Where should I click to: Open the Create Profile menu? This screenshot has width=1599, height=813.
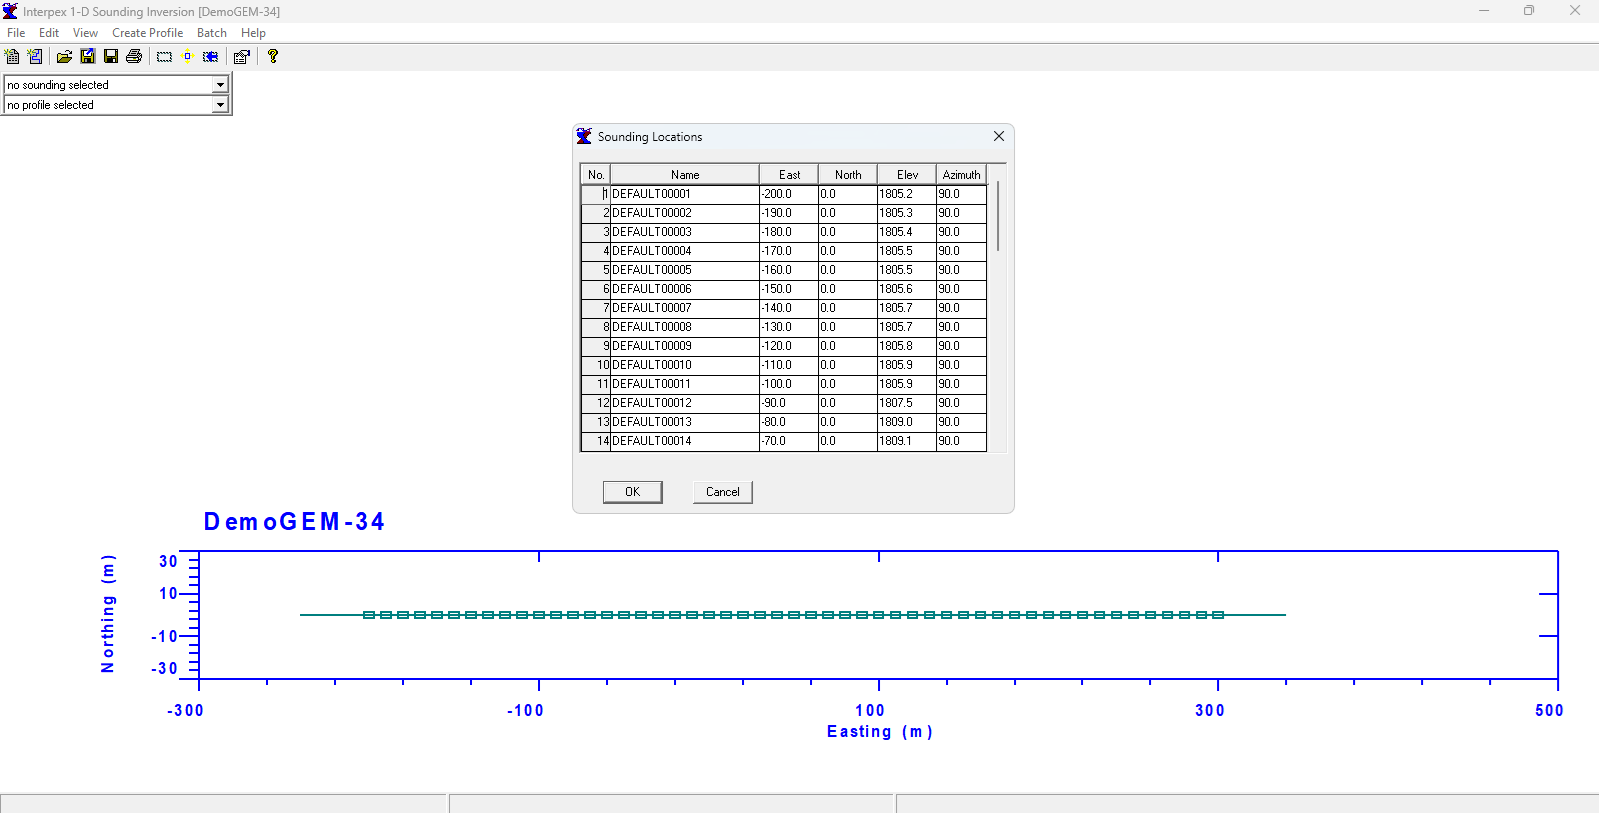click(148, 33)
